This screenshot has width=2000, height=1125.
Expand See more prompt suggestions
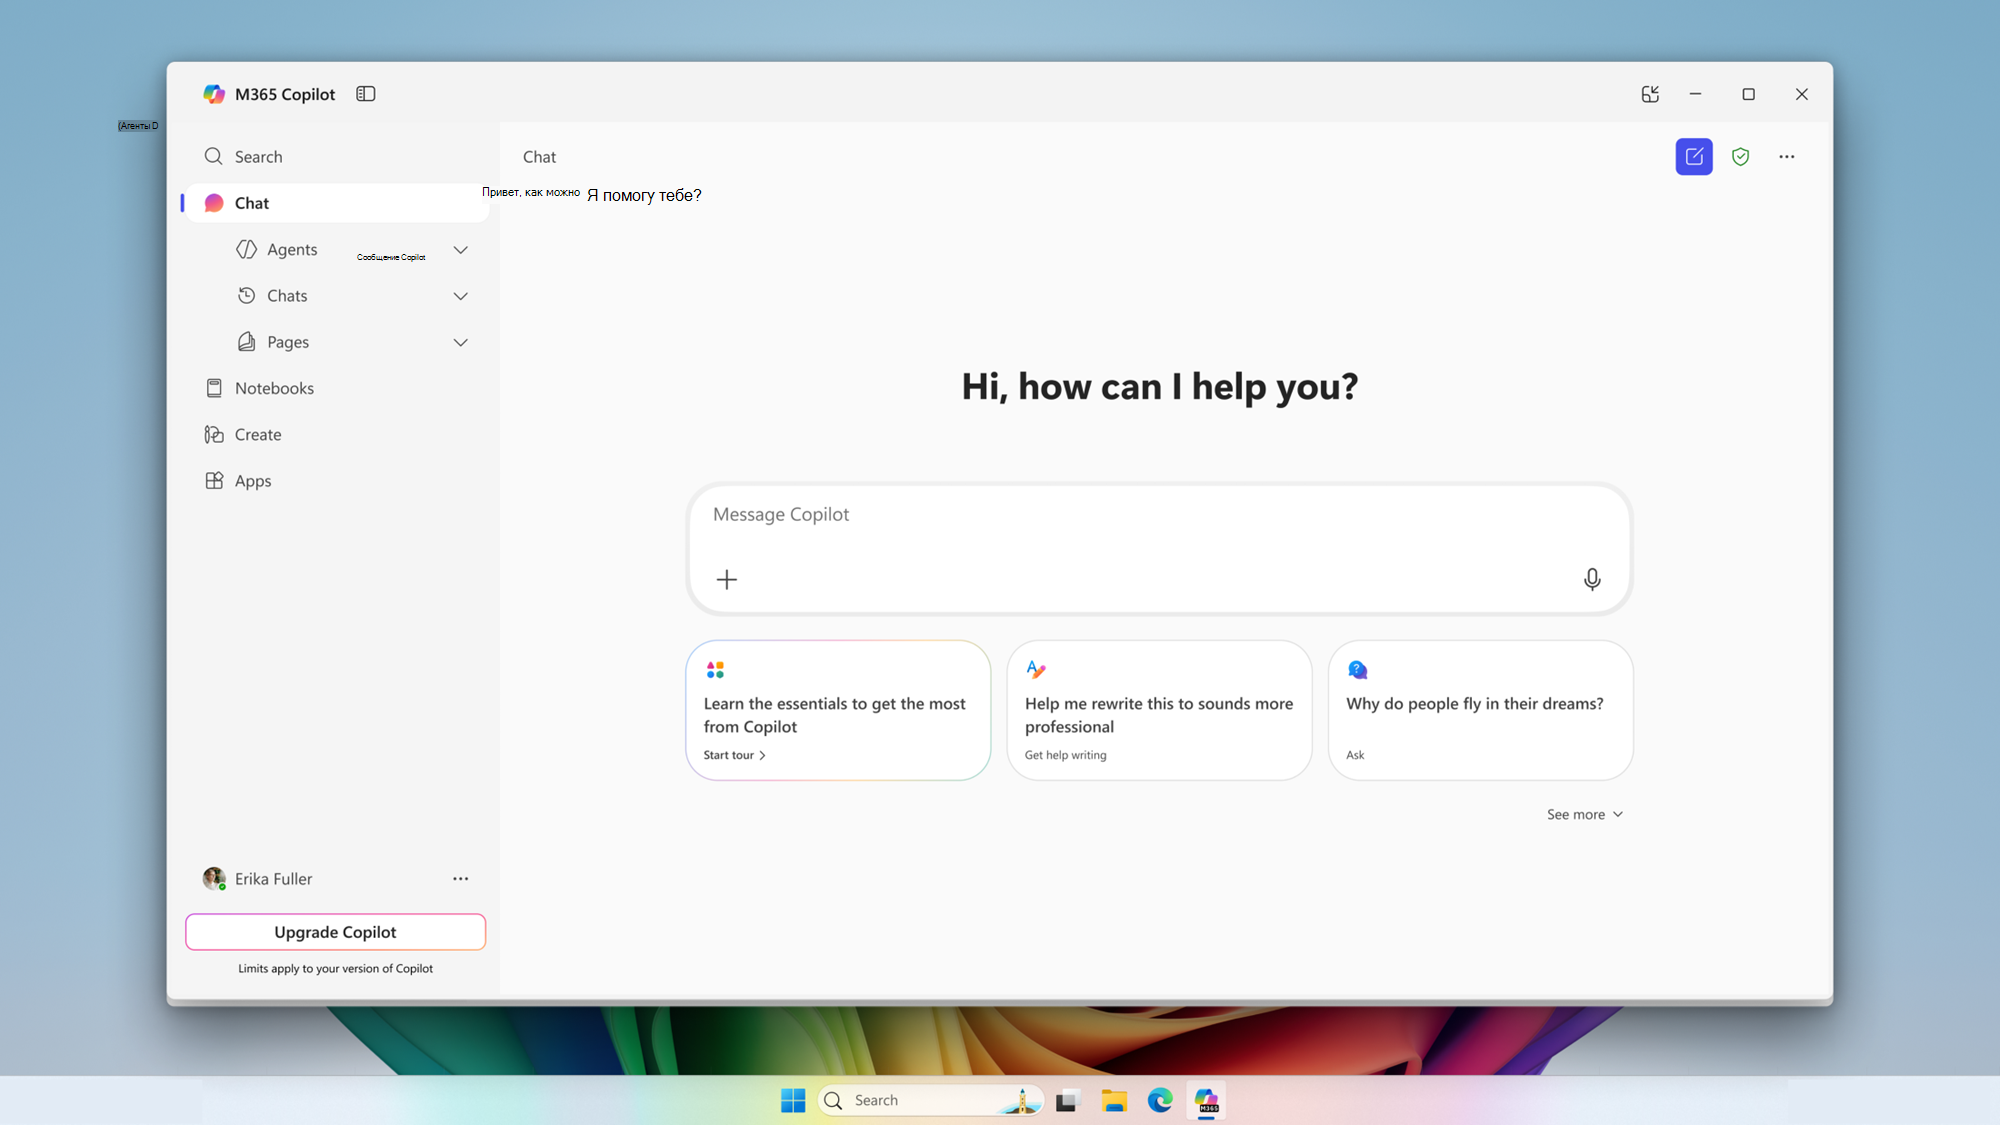coord(1584,814)
